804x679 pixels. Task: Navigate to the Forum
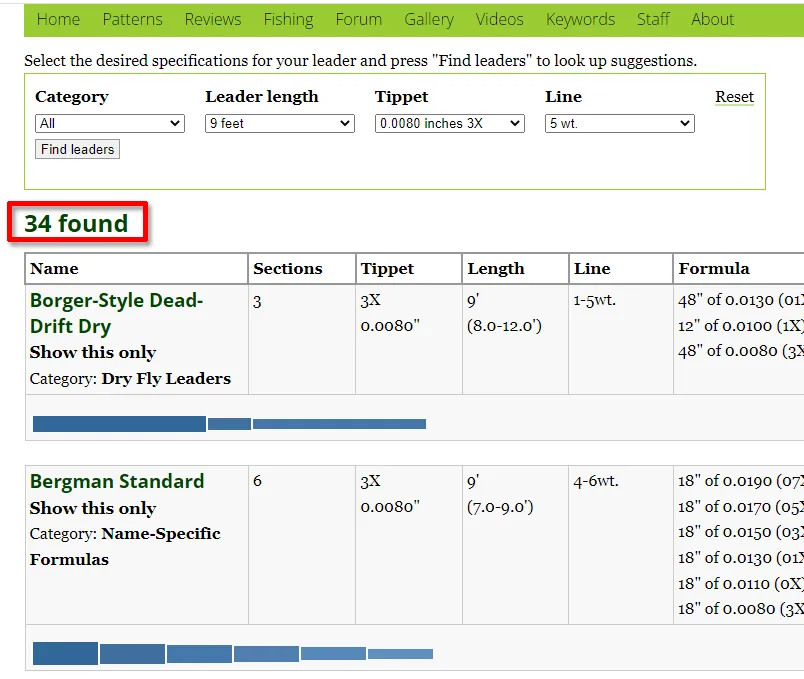point(358,19)
